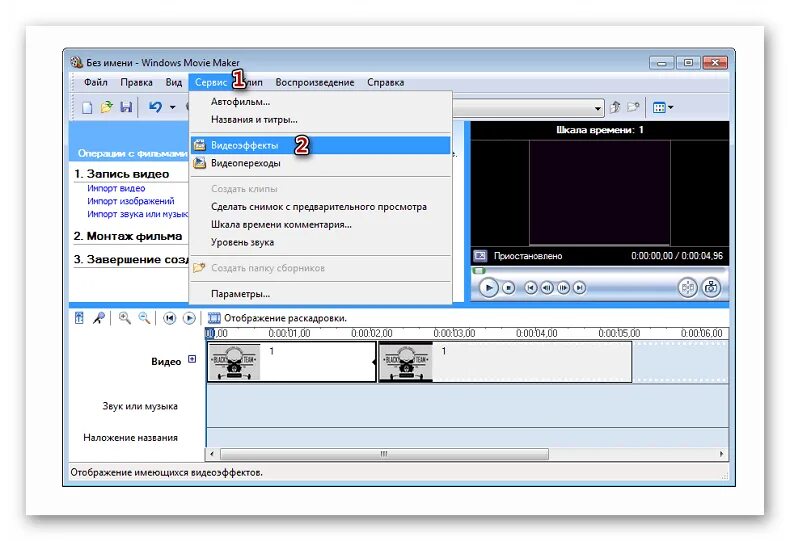Click the Take Picture camera icon
The width and height of the screenshot is (790, 541).
(x=711, y=288)
